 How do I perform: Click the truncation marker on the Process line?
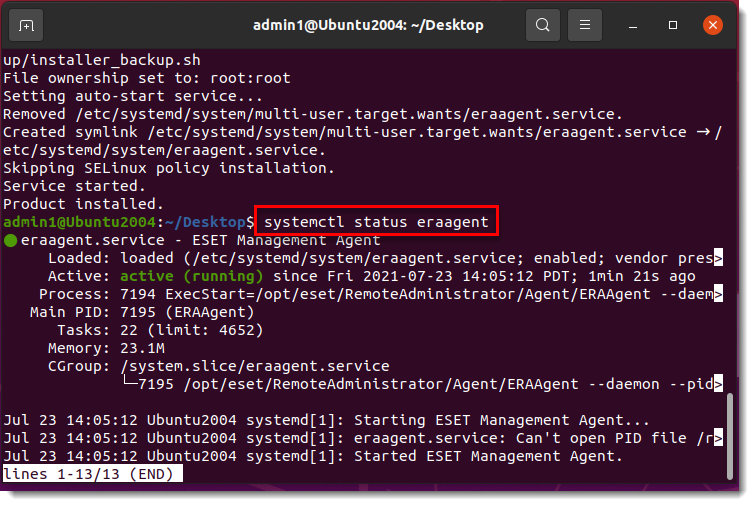717,294
